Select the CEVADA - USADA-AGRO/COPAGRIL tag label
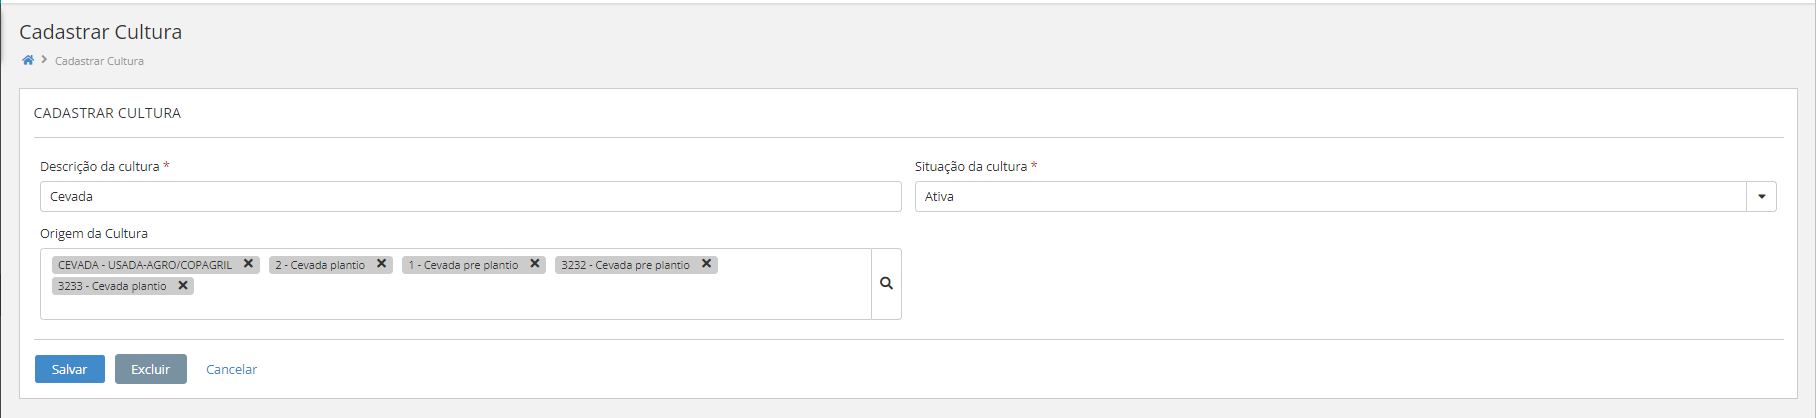Screen dimensions: 1816x418 pyautogui.click(x=145, y=265)
